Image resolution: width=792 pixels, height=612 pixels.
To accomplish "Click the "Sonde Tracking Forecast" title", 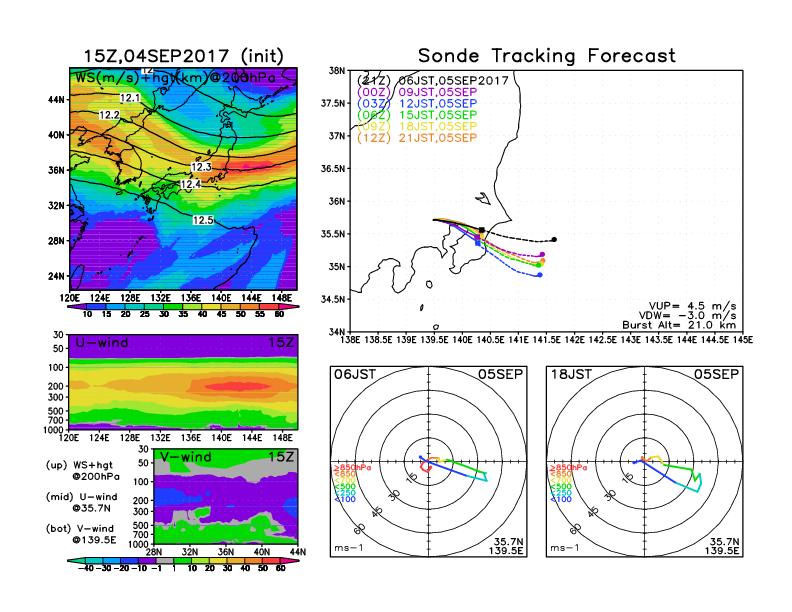I will point(547,56).
